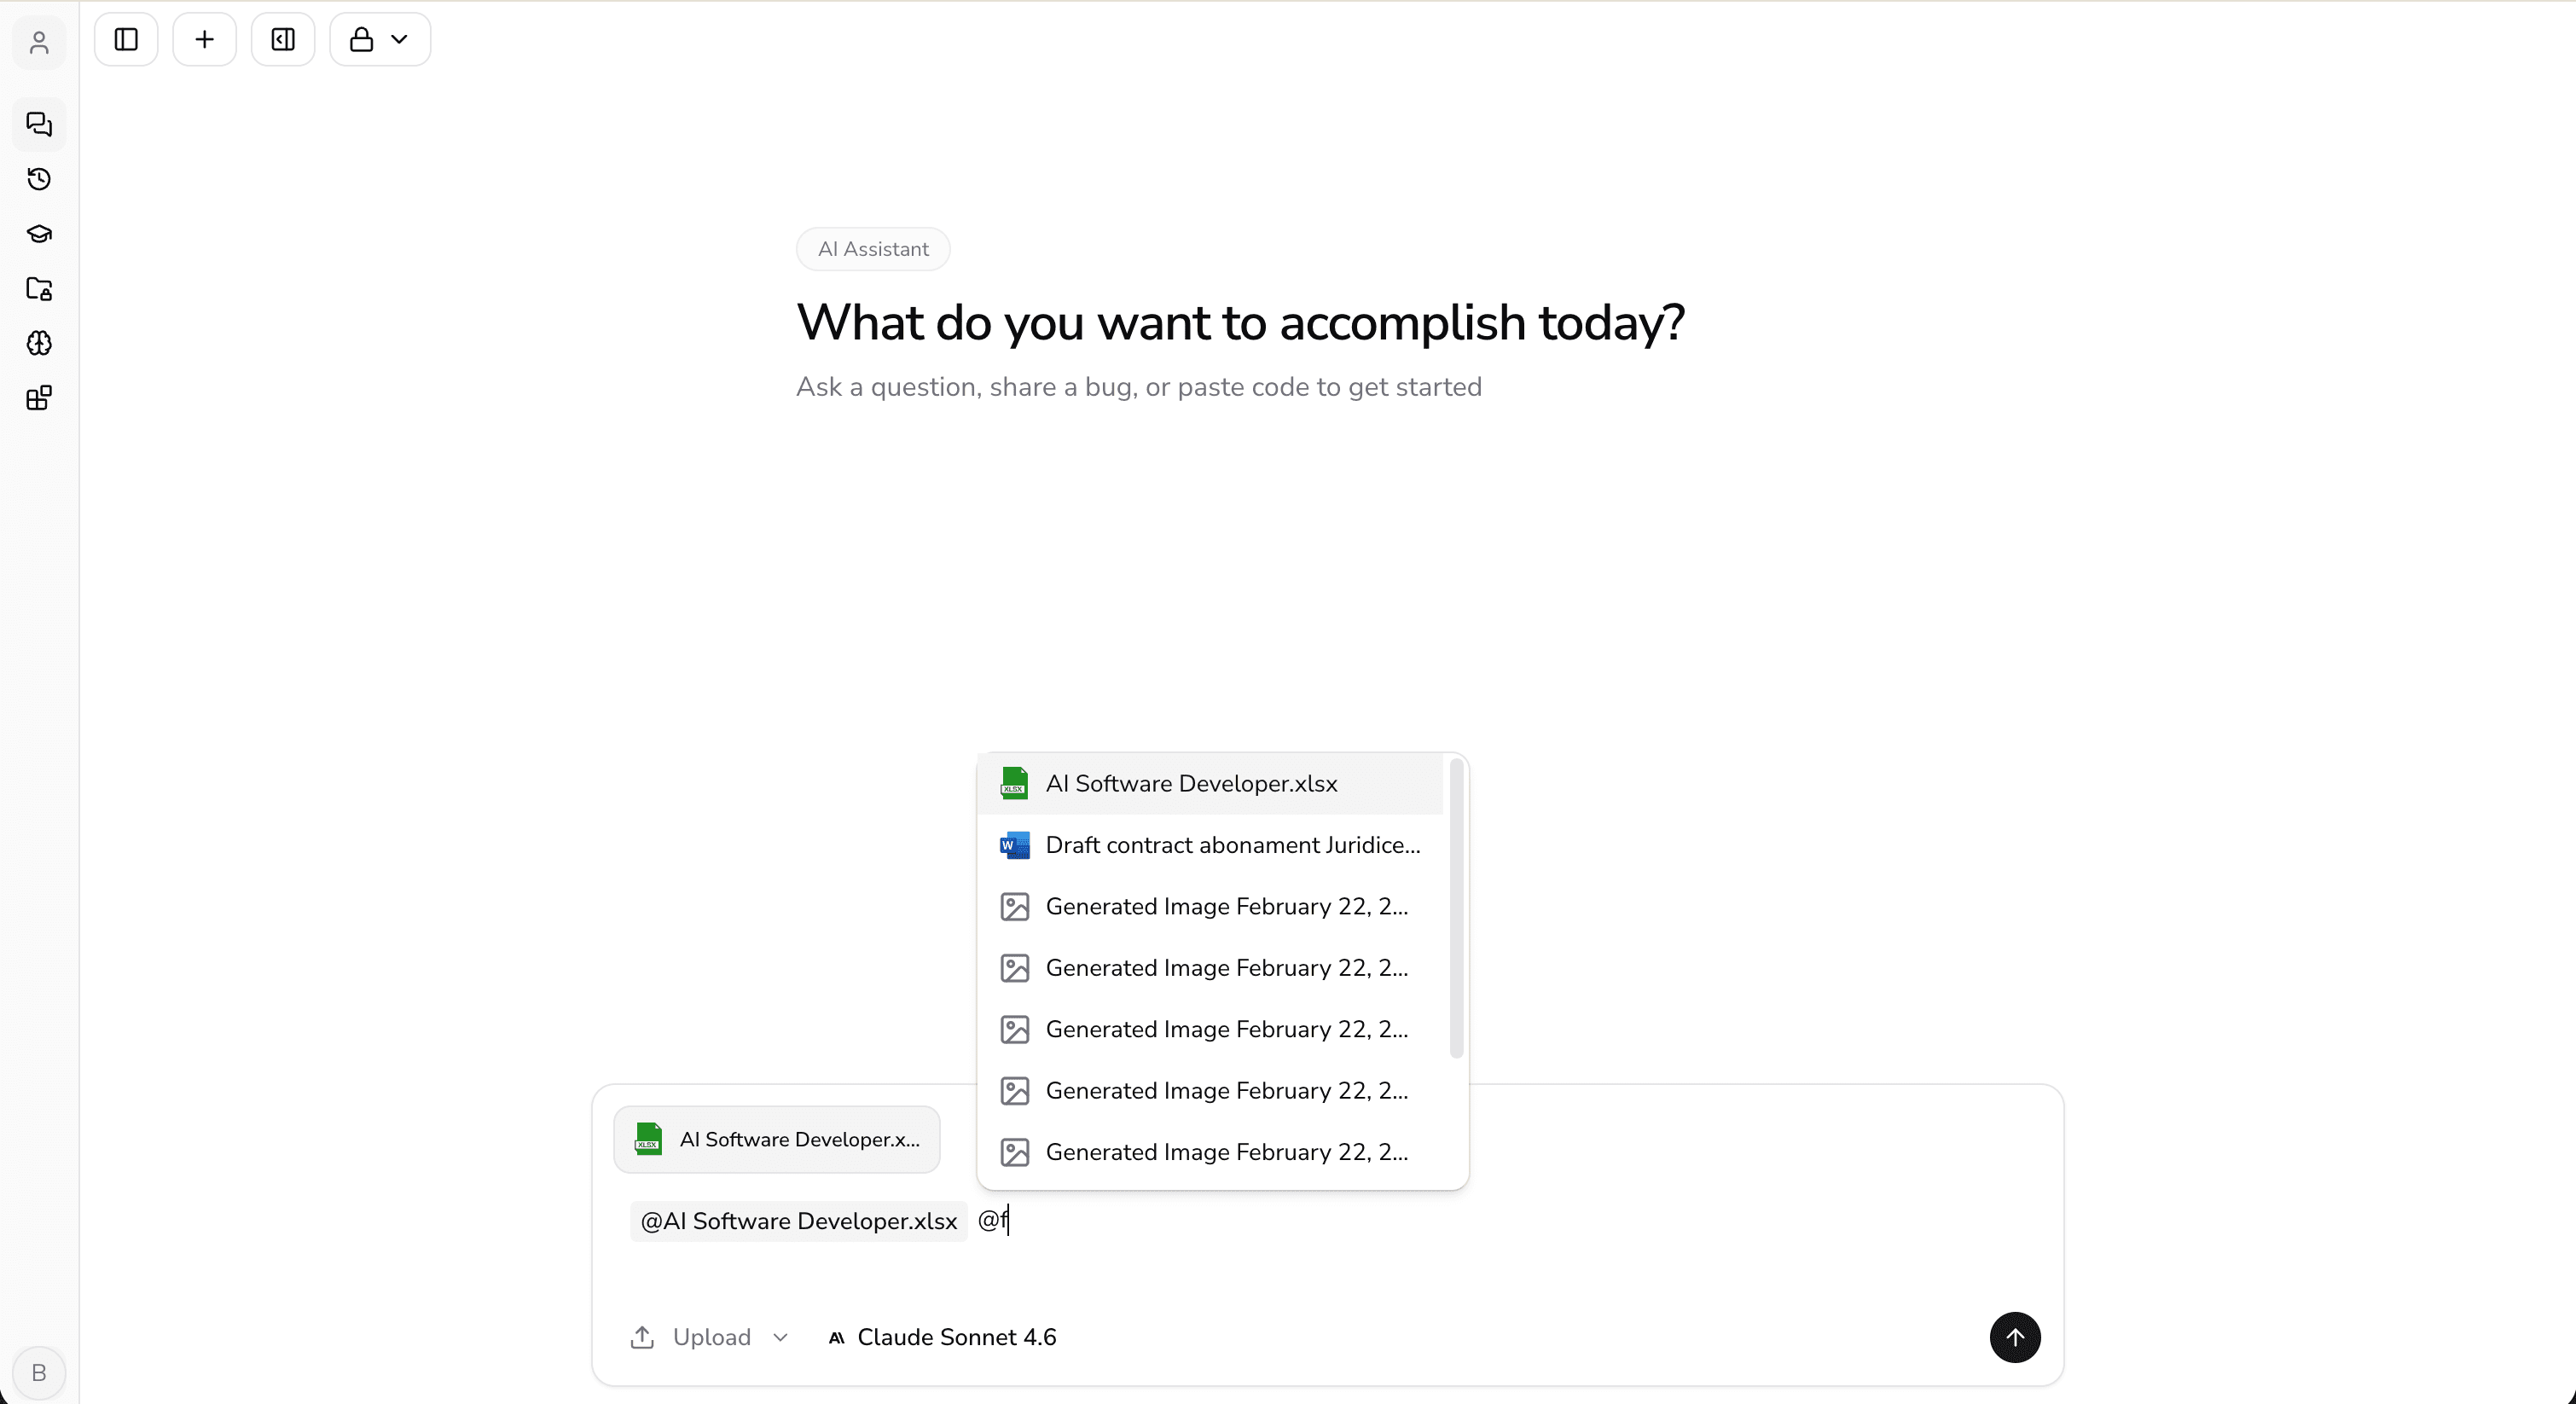This screenshot has width=2576, height=1404.
Task: Click the user profile icon at top left
Action: point(38,43)
